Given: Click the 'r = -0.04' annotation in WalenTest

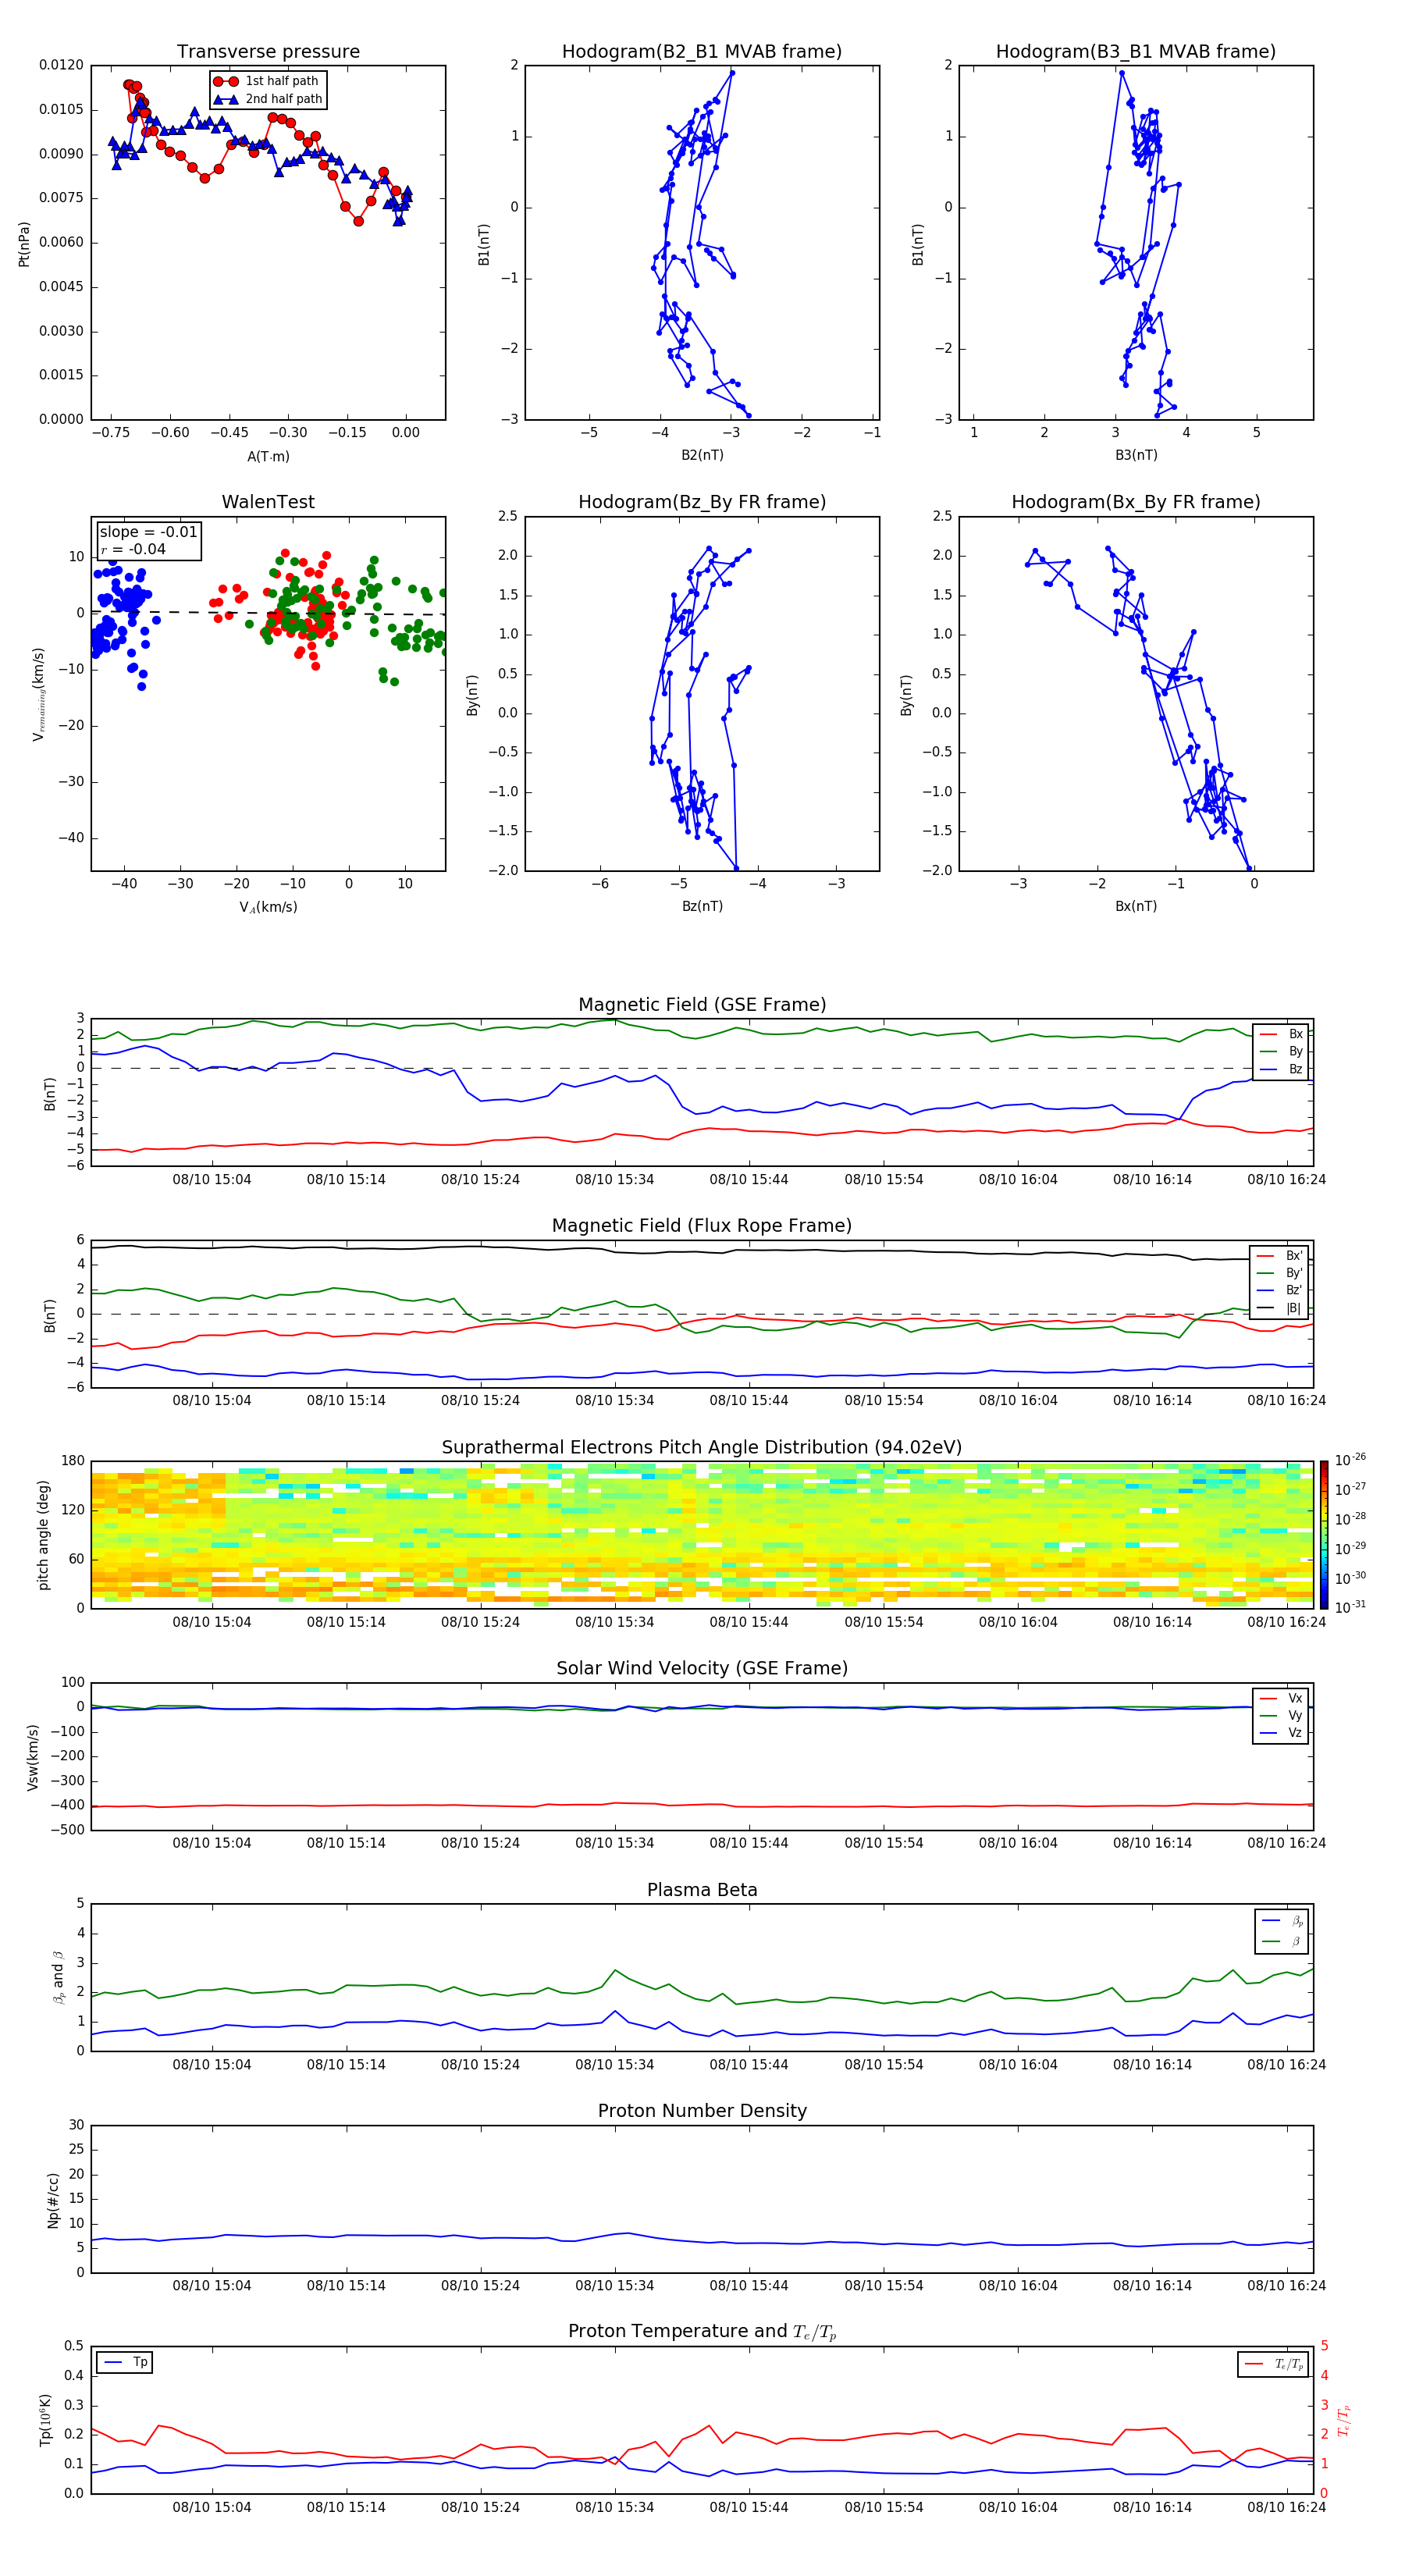Looking at the screenshot, I should pyautogui.click(x=133, y=549).
